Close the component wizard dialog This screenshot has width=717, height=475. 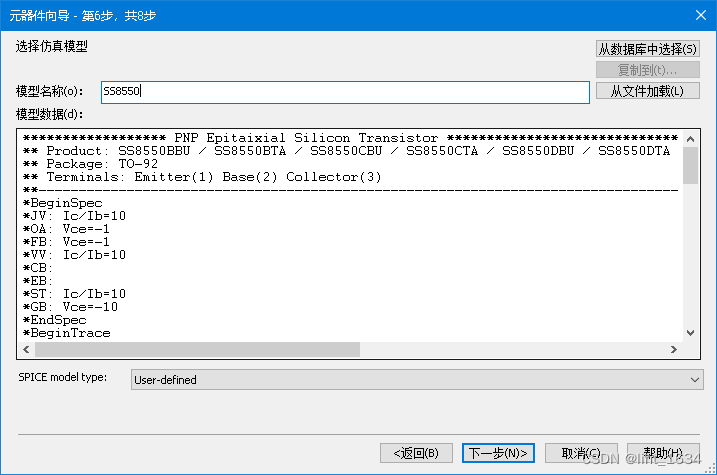click(x=701, y=15)
